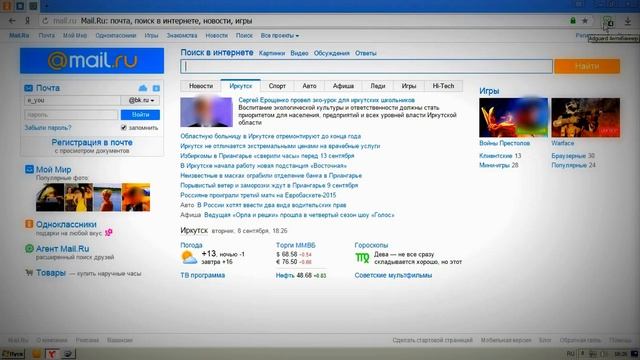
Task: Click the shopping cart icon by Товары
Action: coord(29,273)
